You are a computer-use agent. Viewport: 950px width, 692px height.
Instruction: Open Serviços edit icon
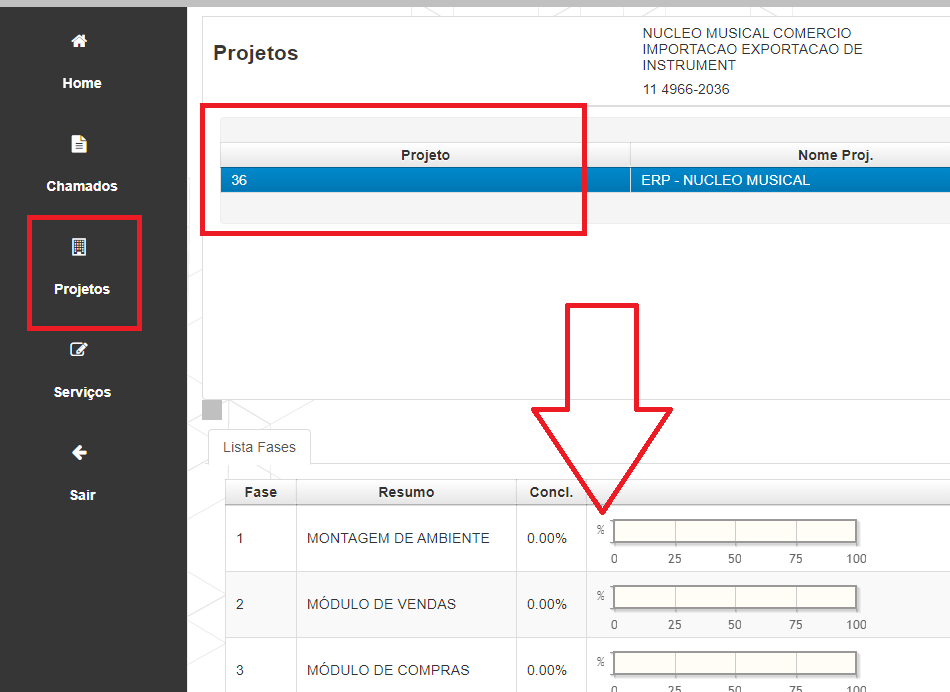pyautogui.click(x=79, y=350)
